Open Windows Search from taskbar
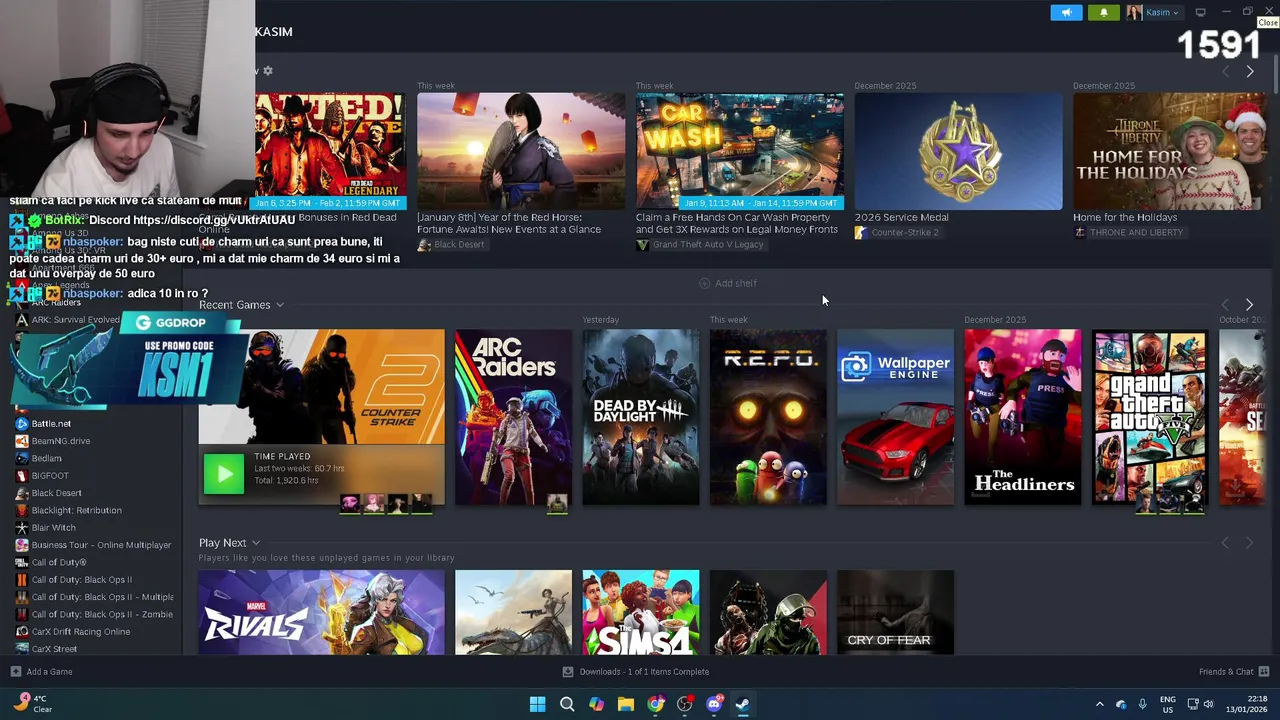Viewport: 1280px width, 720px height. [x=567, y=704]
